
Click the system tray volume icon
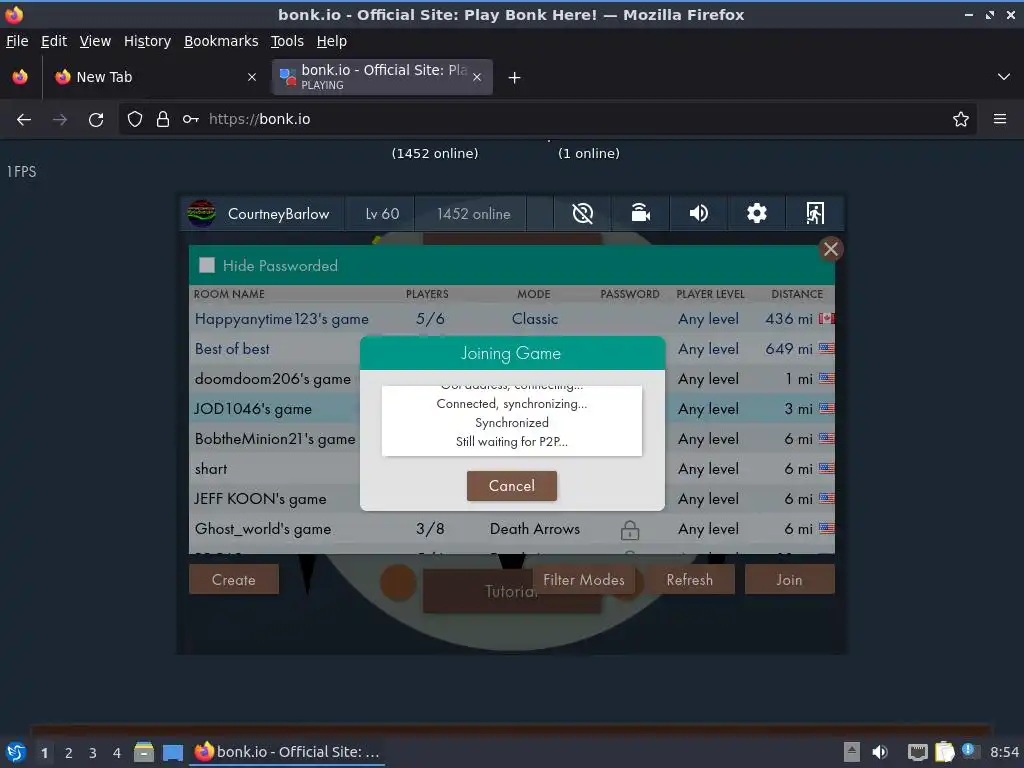click(x=880, y=752)
